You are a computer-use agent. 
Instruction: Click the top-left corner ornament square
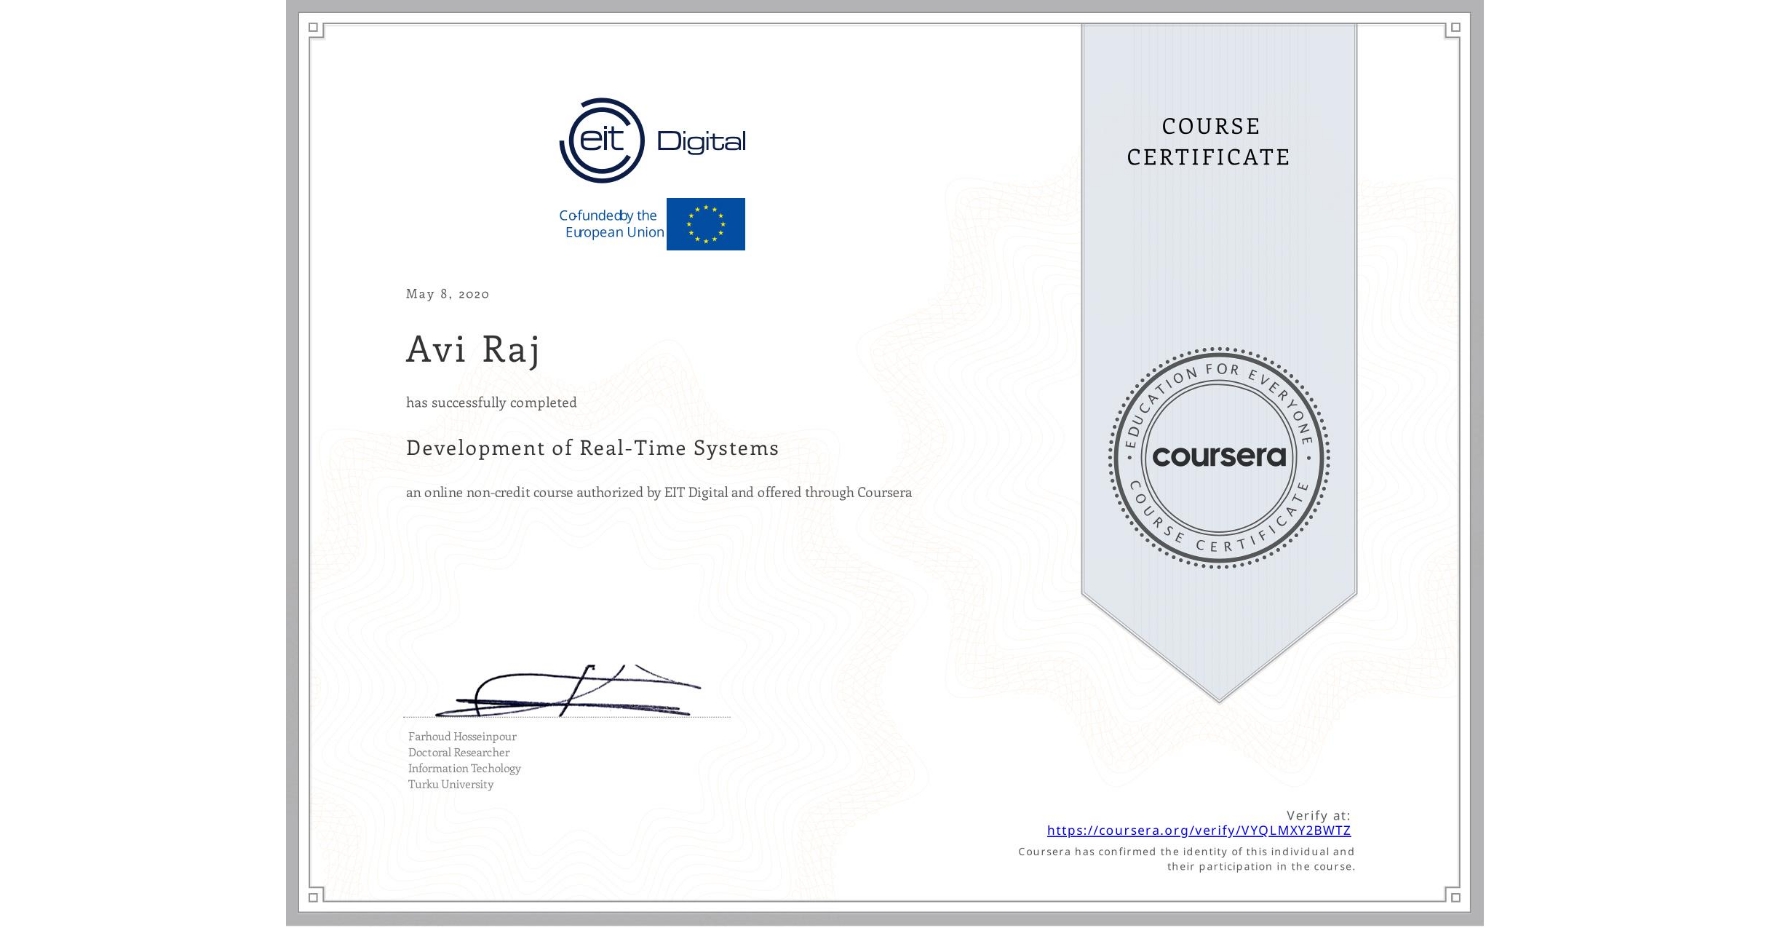click(315, 28)
